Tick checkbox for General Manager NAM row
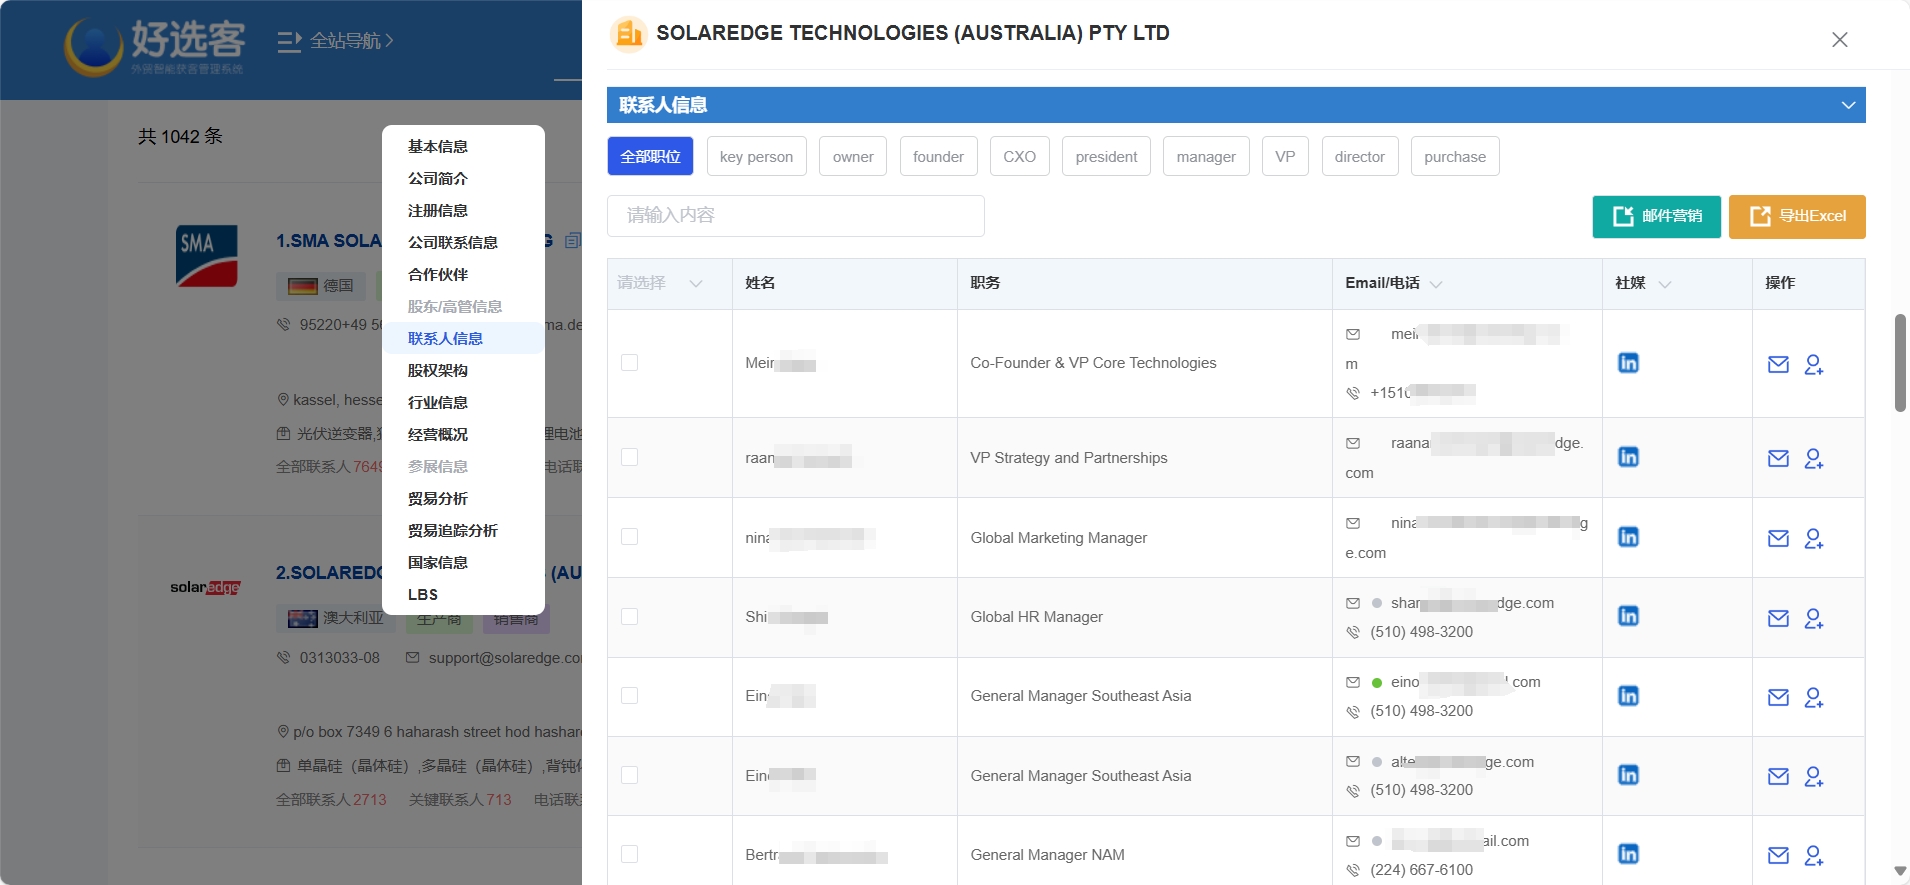Image resolution: width=1910 pixels, height=885 pixels. [629, 854]
